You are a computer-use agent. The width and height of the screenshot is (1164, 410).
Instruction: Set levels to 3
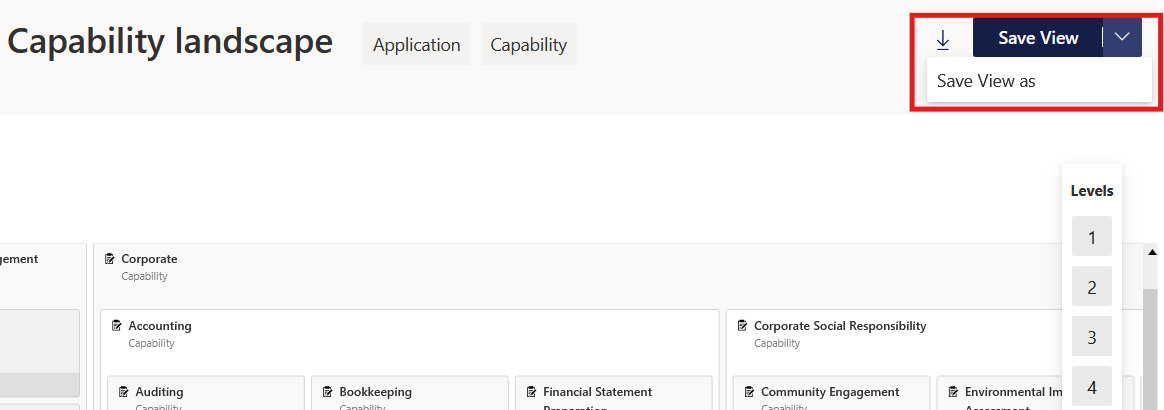click(x=1091, y=336)
